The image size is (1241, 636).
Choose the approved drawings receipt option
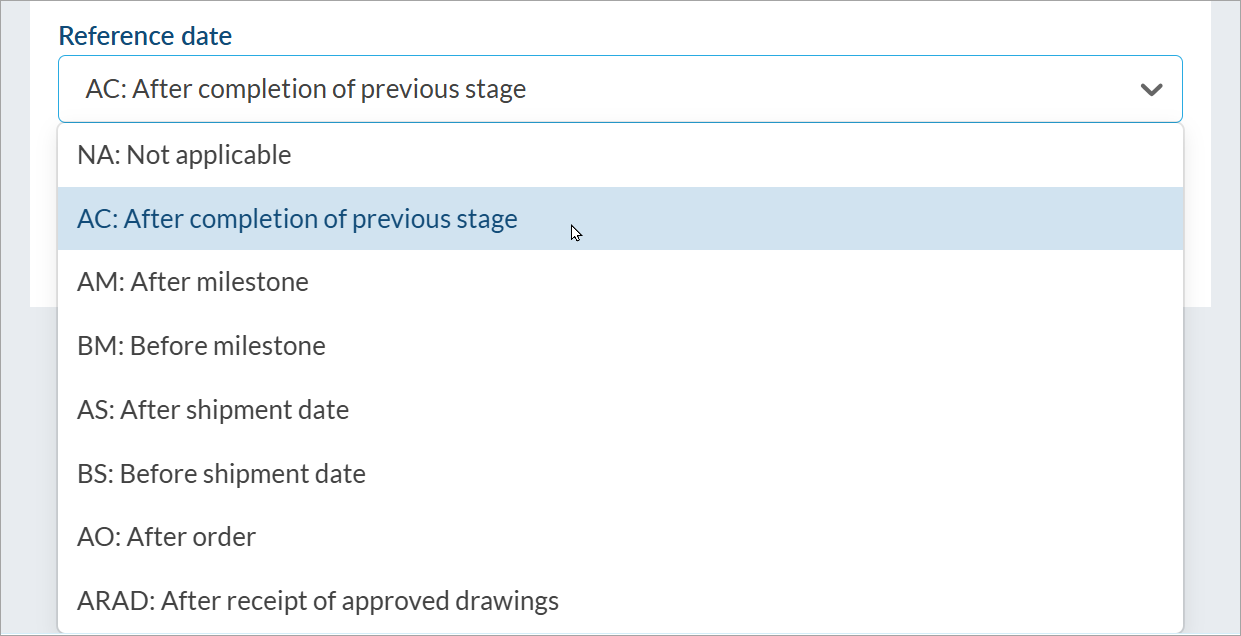tap(318, 601)
